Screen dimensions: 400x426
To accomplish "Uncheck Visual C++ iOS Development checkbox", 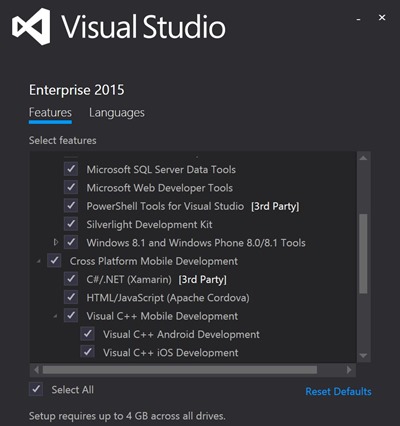I will coord(88,352).
